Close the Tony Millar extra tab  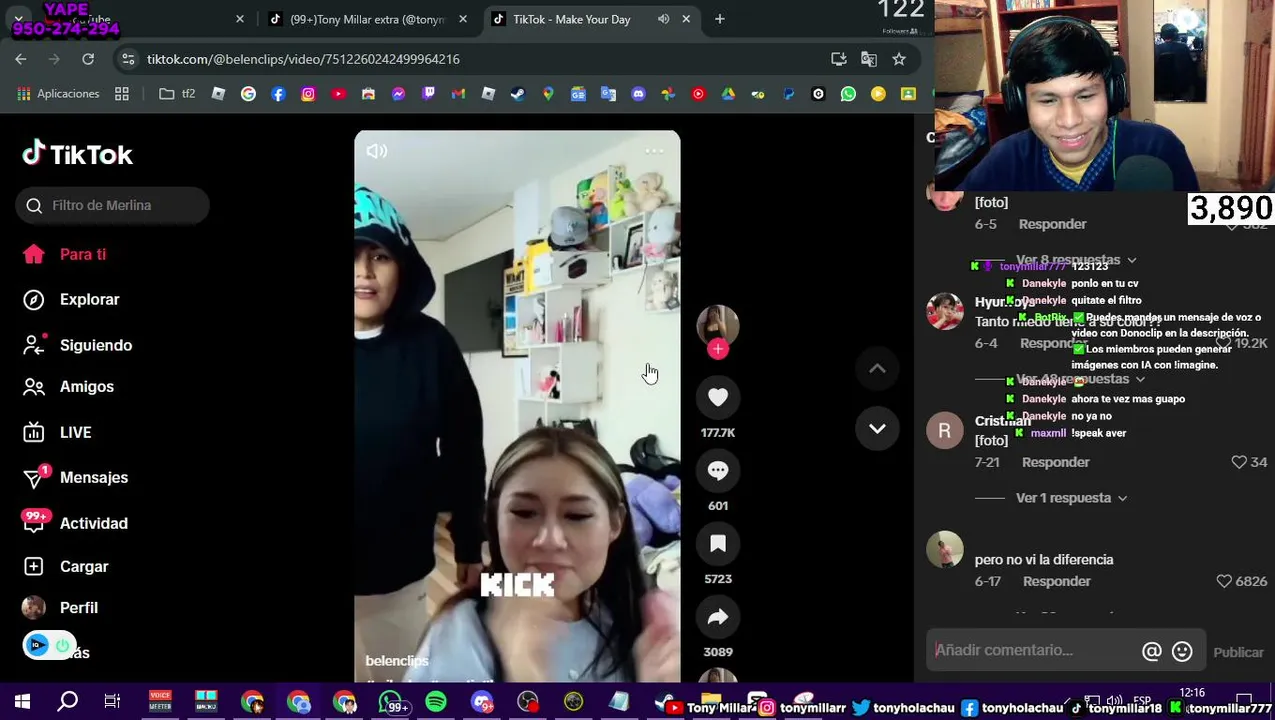click(x=463, y=19)
